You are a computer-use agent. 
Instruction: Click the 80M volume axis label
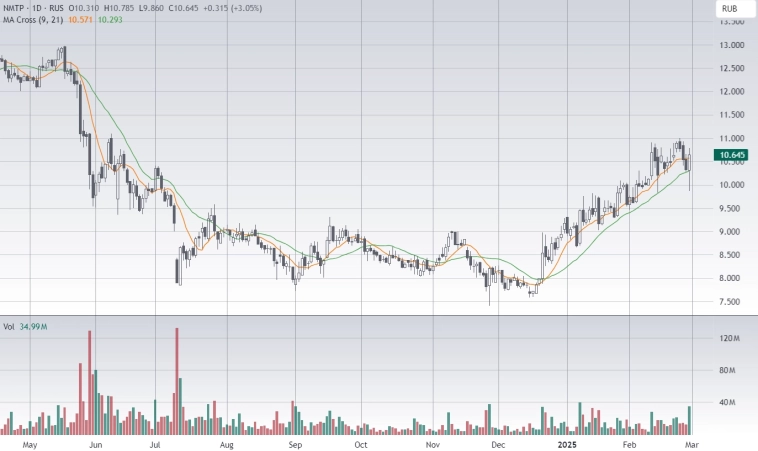(728, 370)
